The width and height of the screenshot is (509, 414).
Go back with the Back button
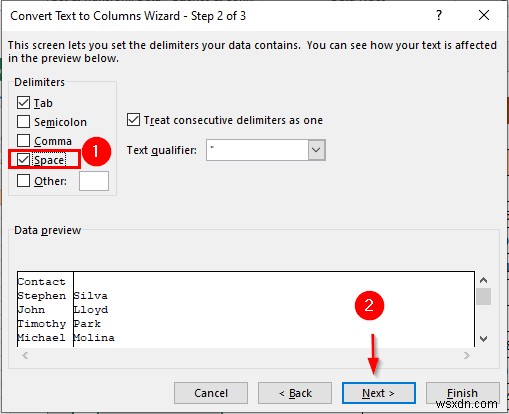[295, 393]
